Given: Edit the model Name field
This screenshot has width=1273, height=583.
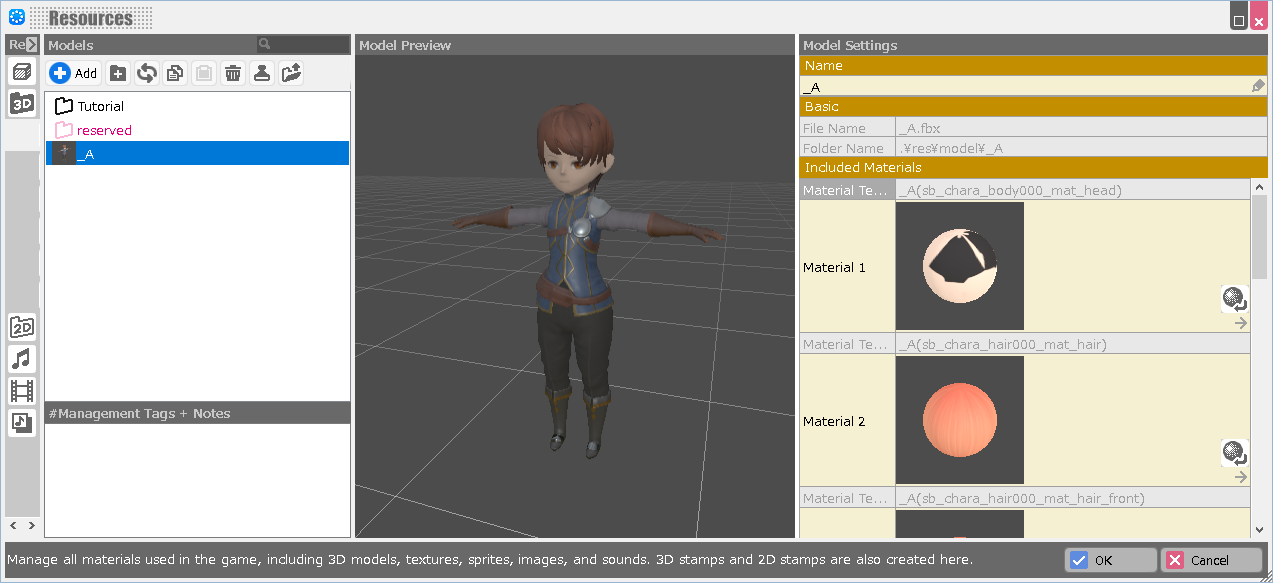Looking at the screenshot, I should coord(1024,87).
